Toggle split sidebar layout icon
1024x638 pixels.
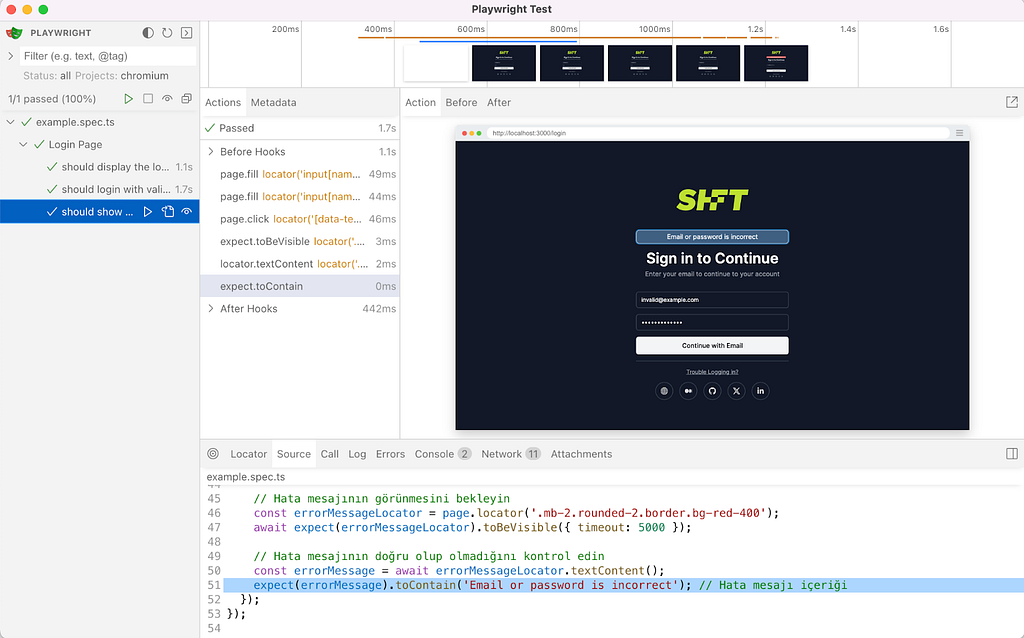1012,454
